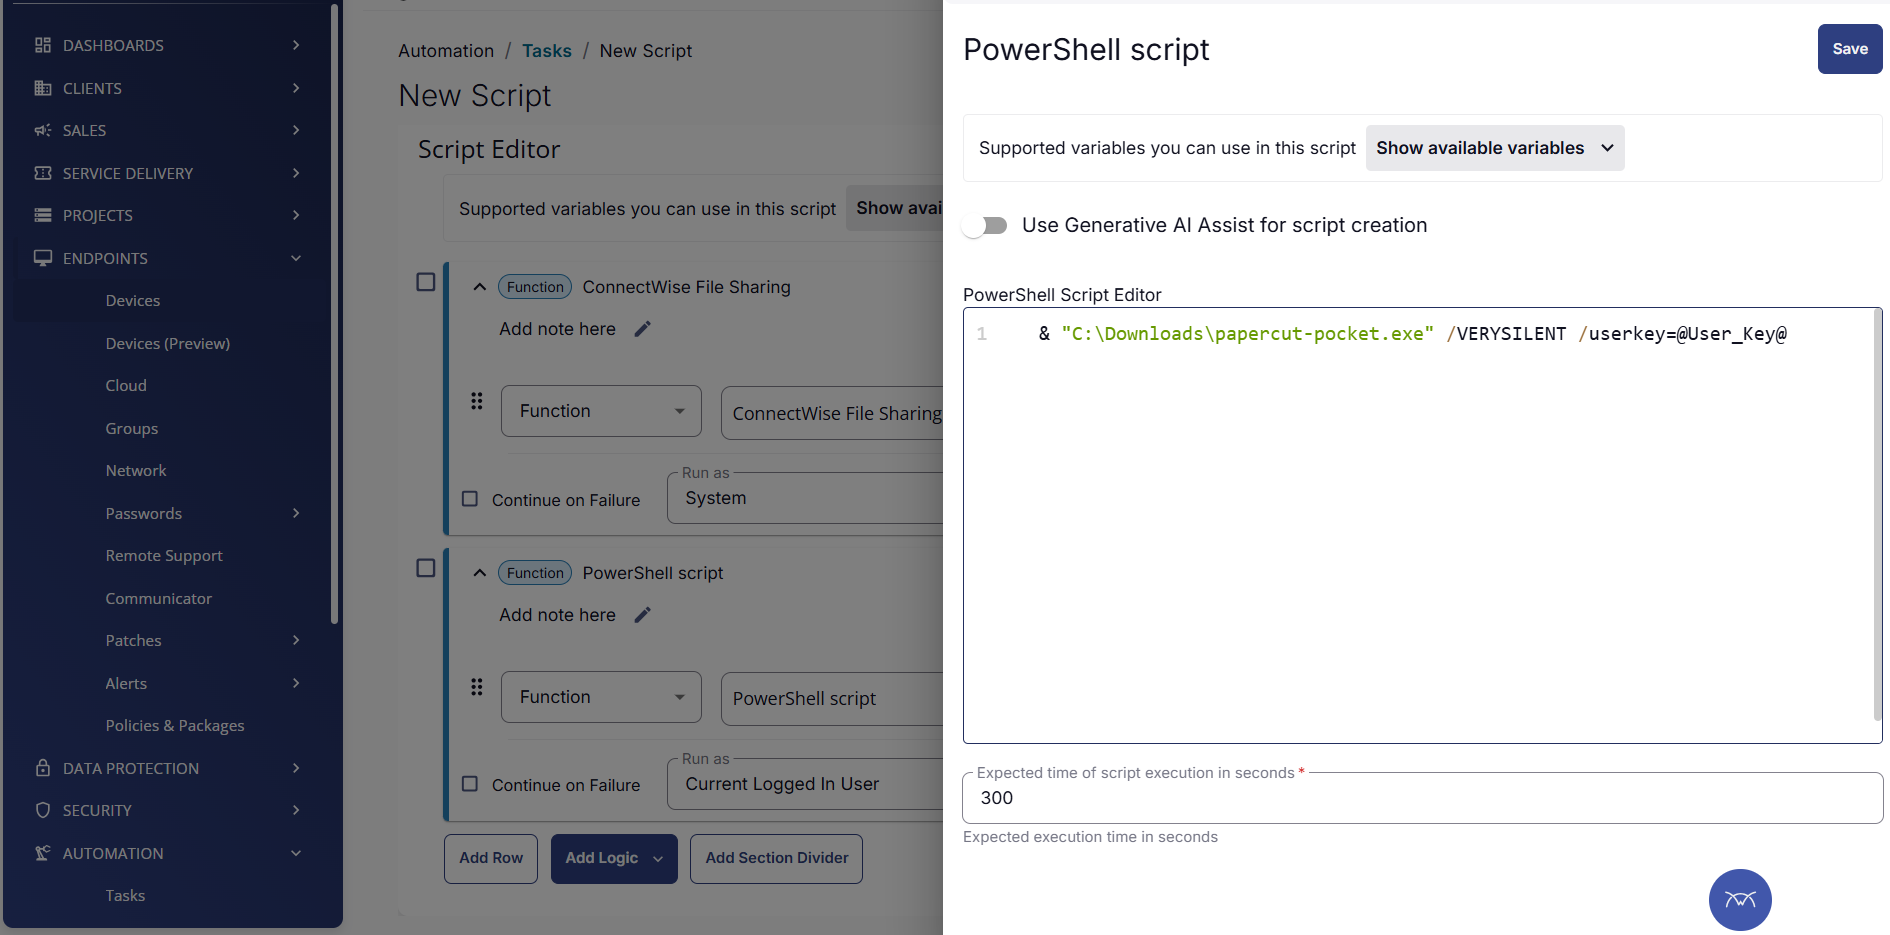Open Remote Support in the sidebar
The image size is (1890, 935).
tap(164, 556)
